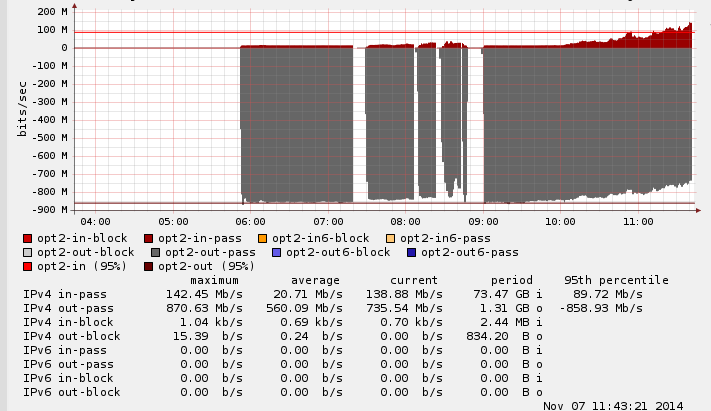The width and height of the screenshot is (711, 411).
Task: Click the Nov 07 11:43:21 2014 timestamp
Action: (613, 406)
